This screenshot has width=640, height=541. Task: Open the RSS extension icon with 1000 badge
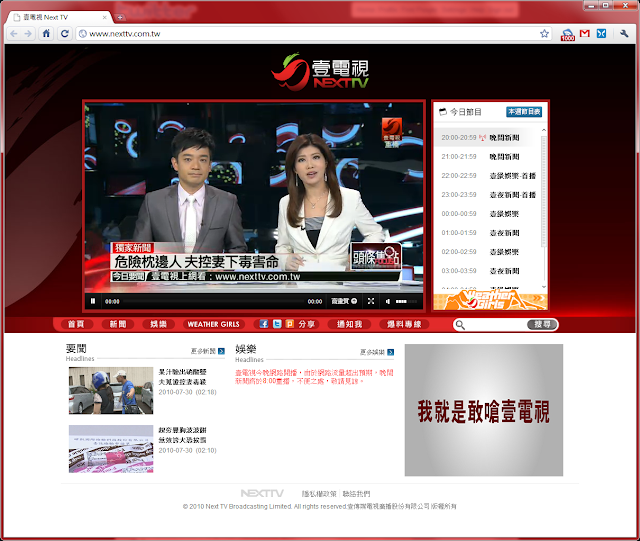[567, 35]
